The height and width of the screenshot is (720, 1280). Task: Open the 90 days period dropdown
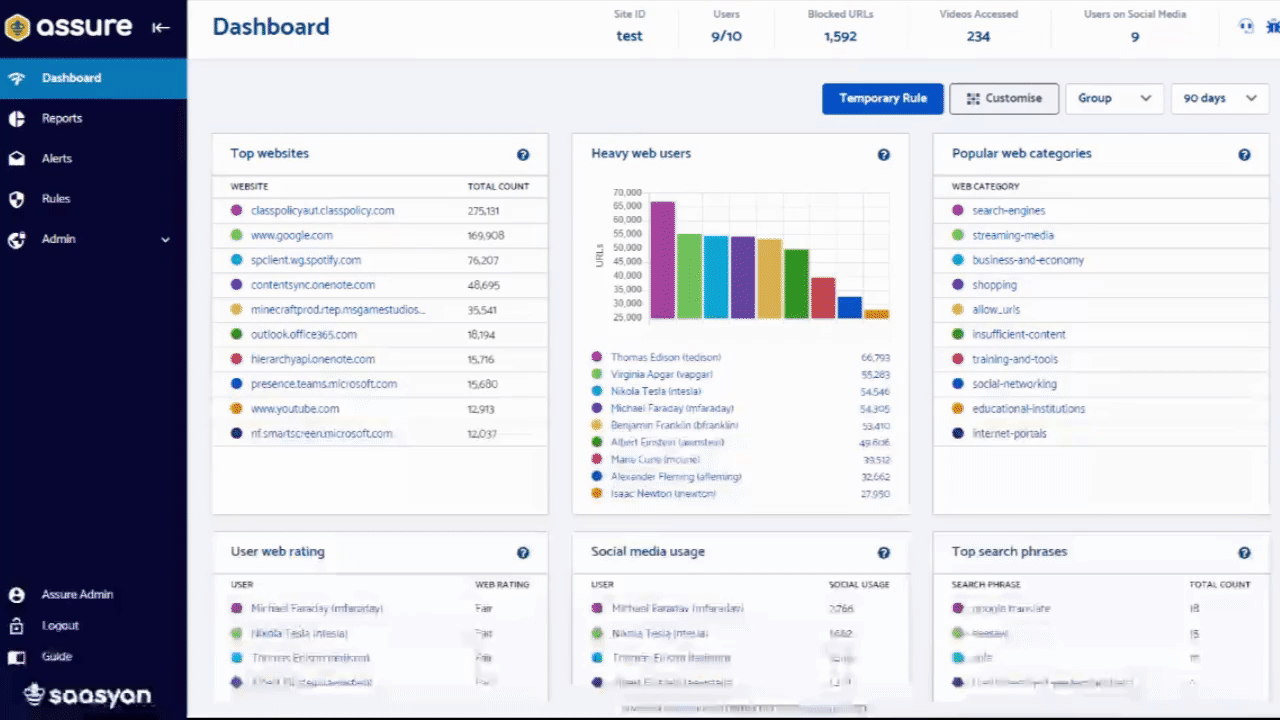1218,98
